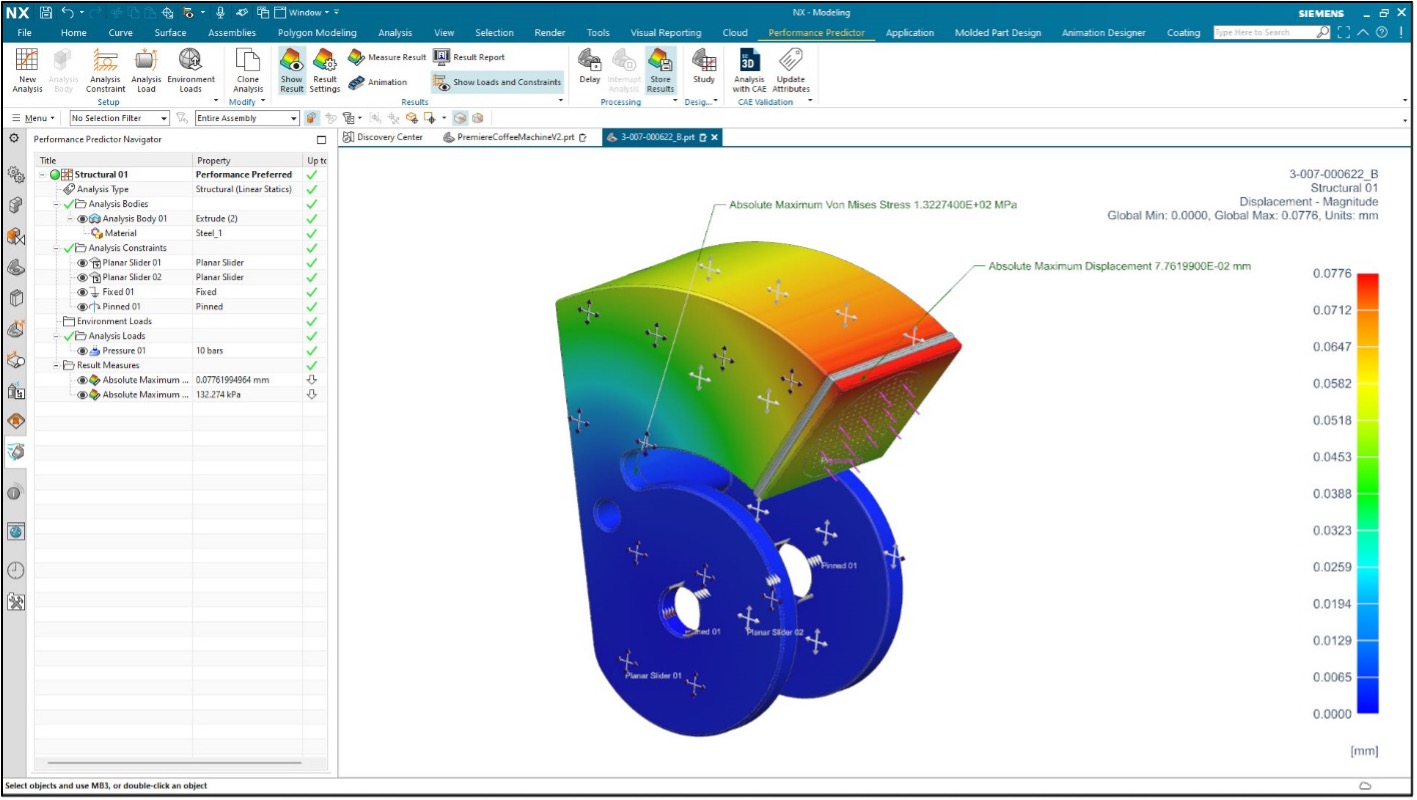Collapse the Structural 01 tree node
The image size is (1417, 800).
tap(43, 175)
